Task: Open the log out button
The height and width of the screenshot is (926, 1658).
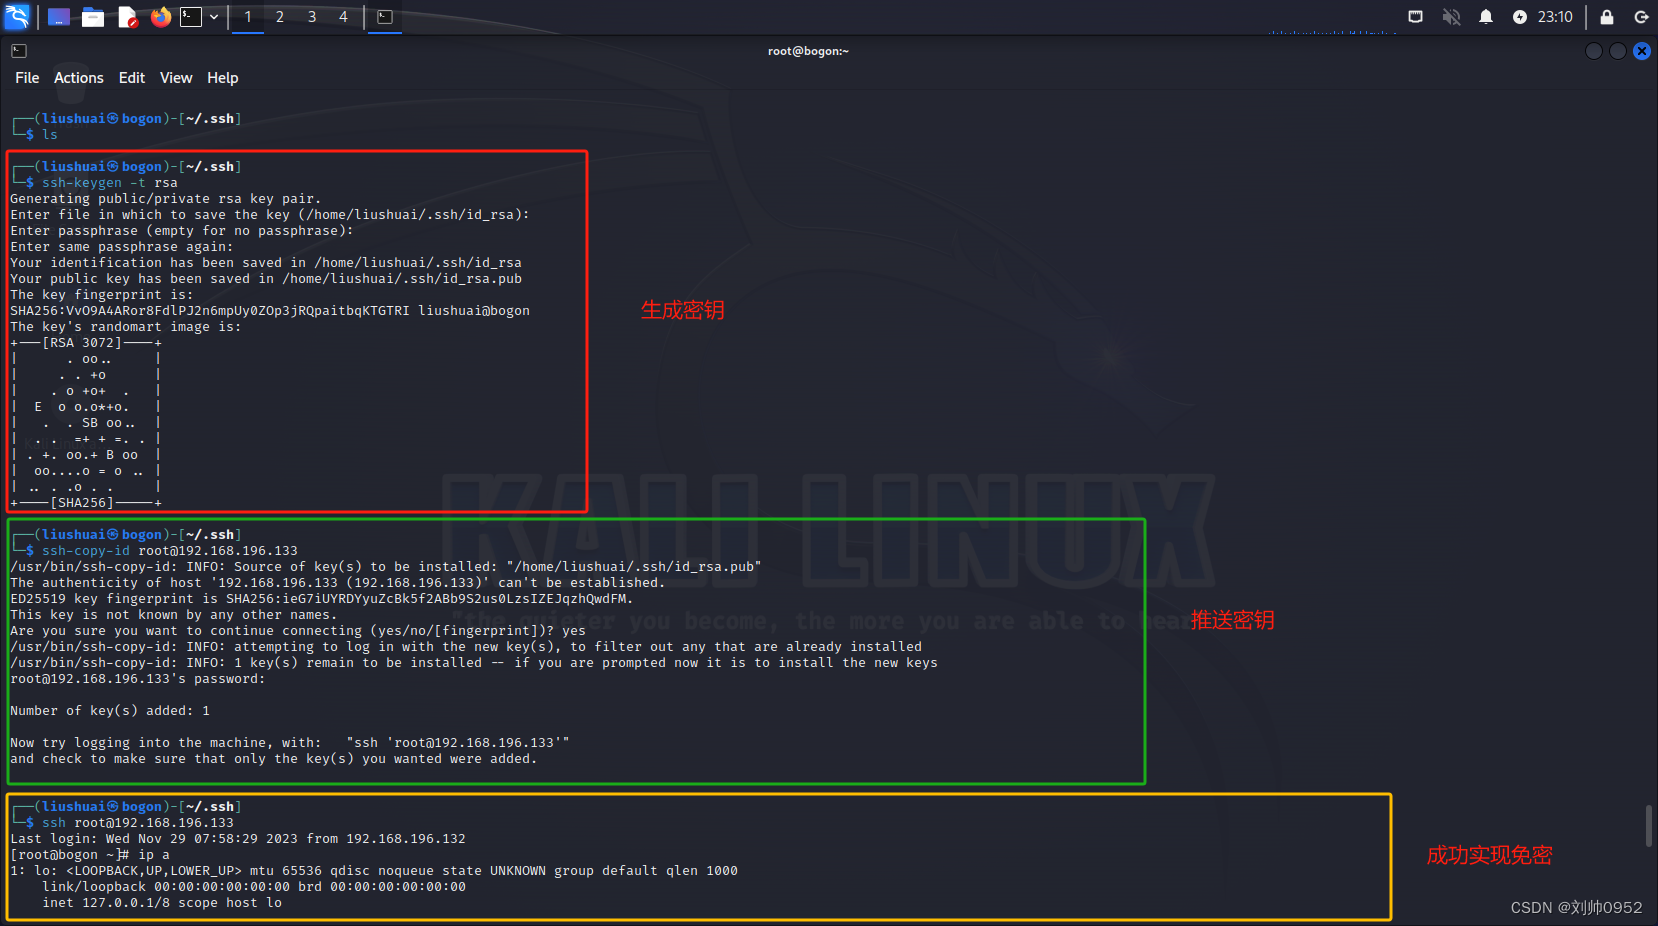Action: pos(1641,17)
